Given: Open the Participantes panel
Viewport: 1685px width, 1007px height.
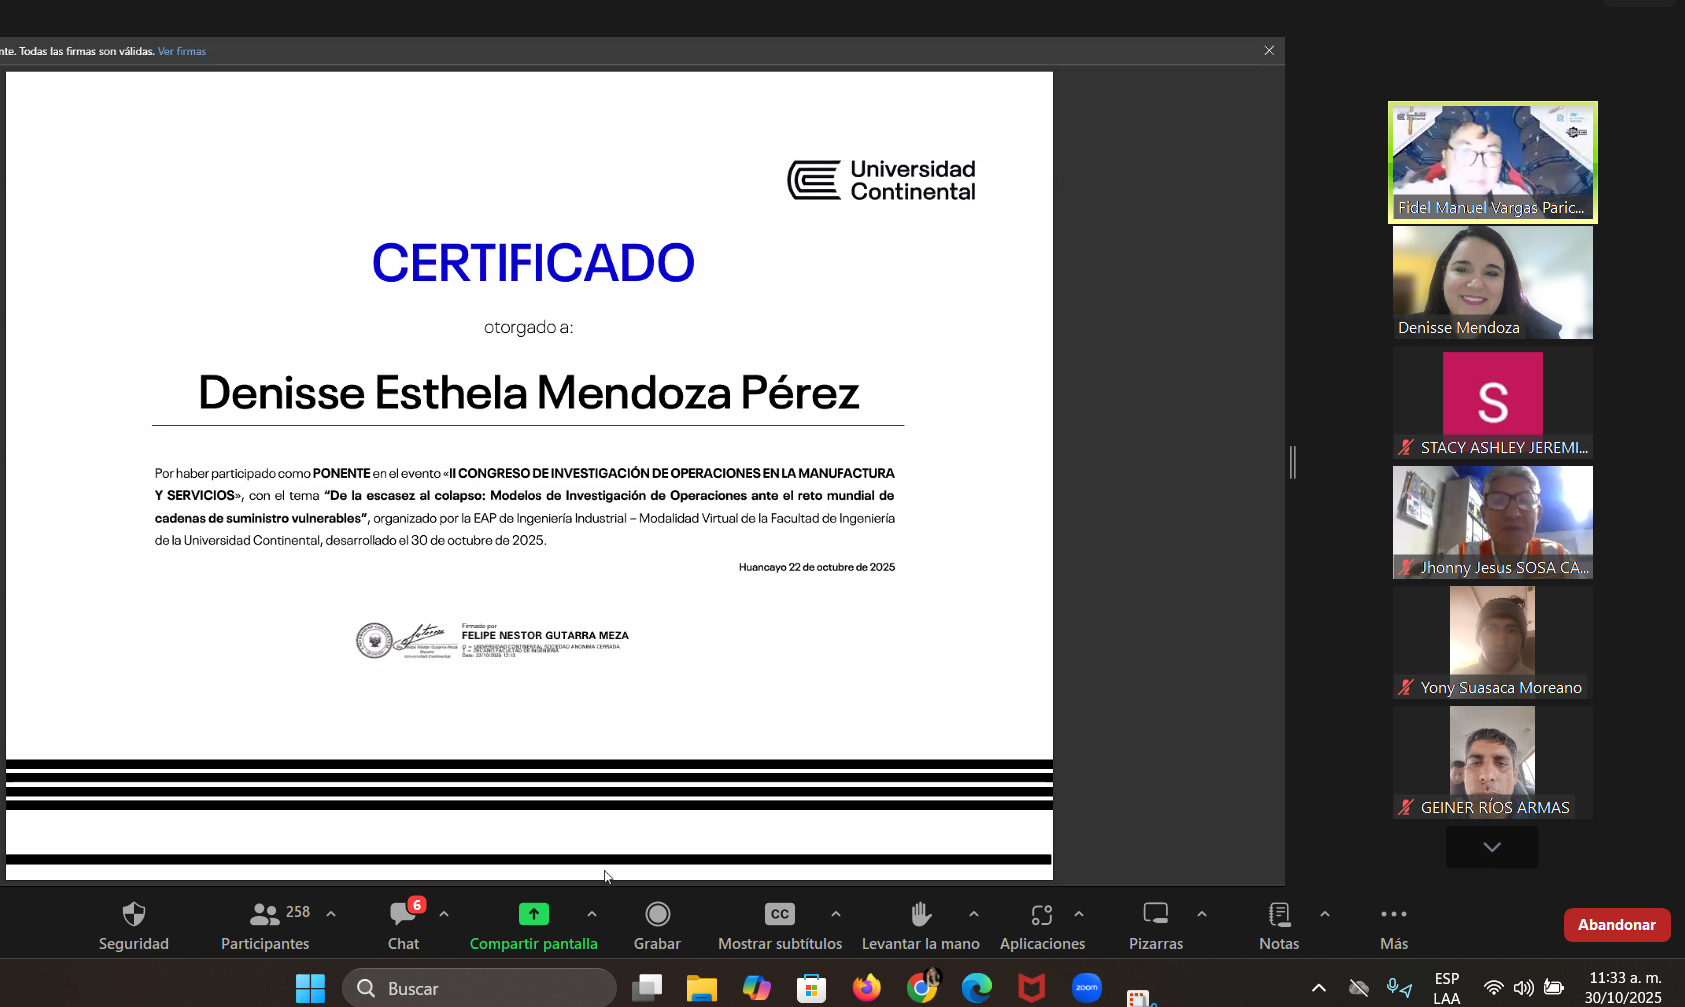Looking at the screenshot, I should (x=265, y=915).
